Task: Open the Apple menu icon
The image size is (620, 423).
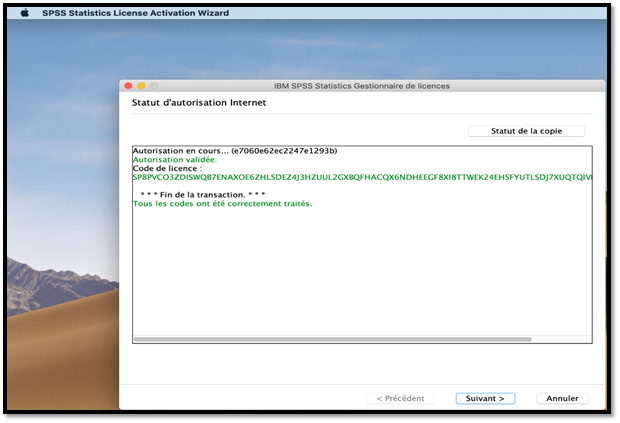Action: point(25,13)
